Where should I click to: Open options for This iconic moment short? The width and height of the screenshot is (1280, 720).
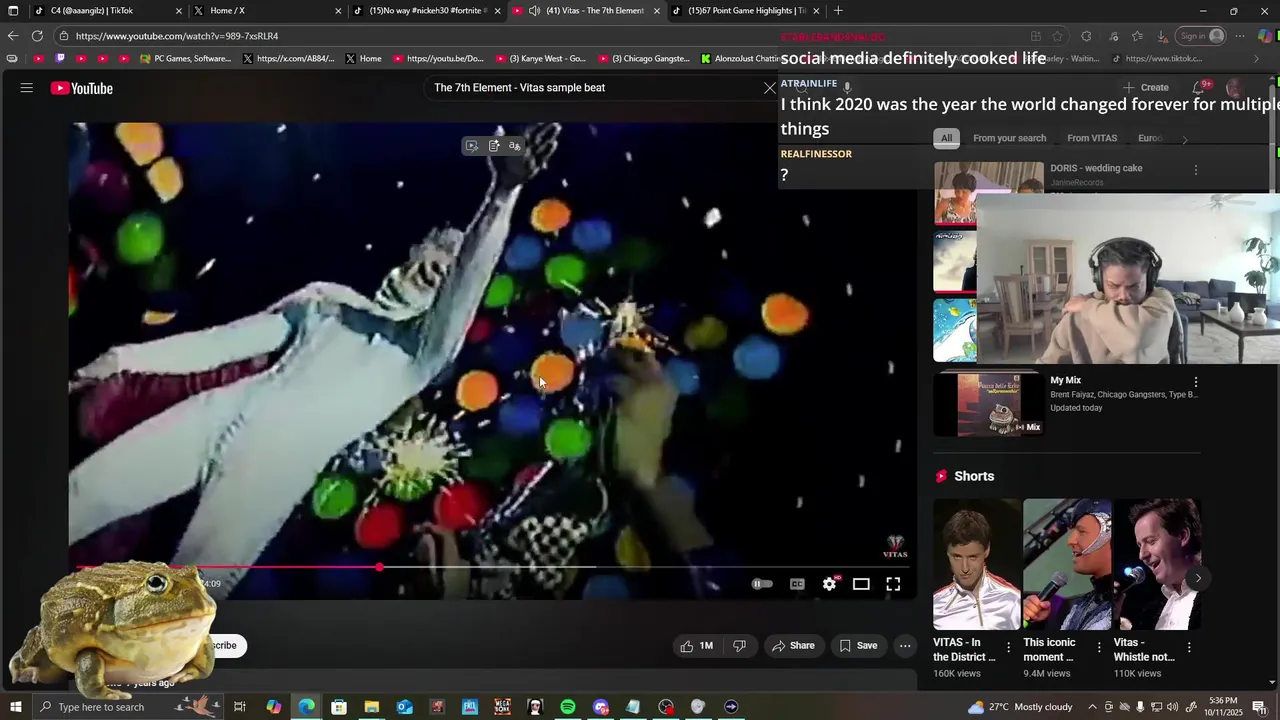[x=1099, y=648]
